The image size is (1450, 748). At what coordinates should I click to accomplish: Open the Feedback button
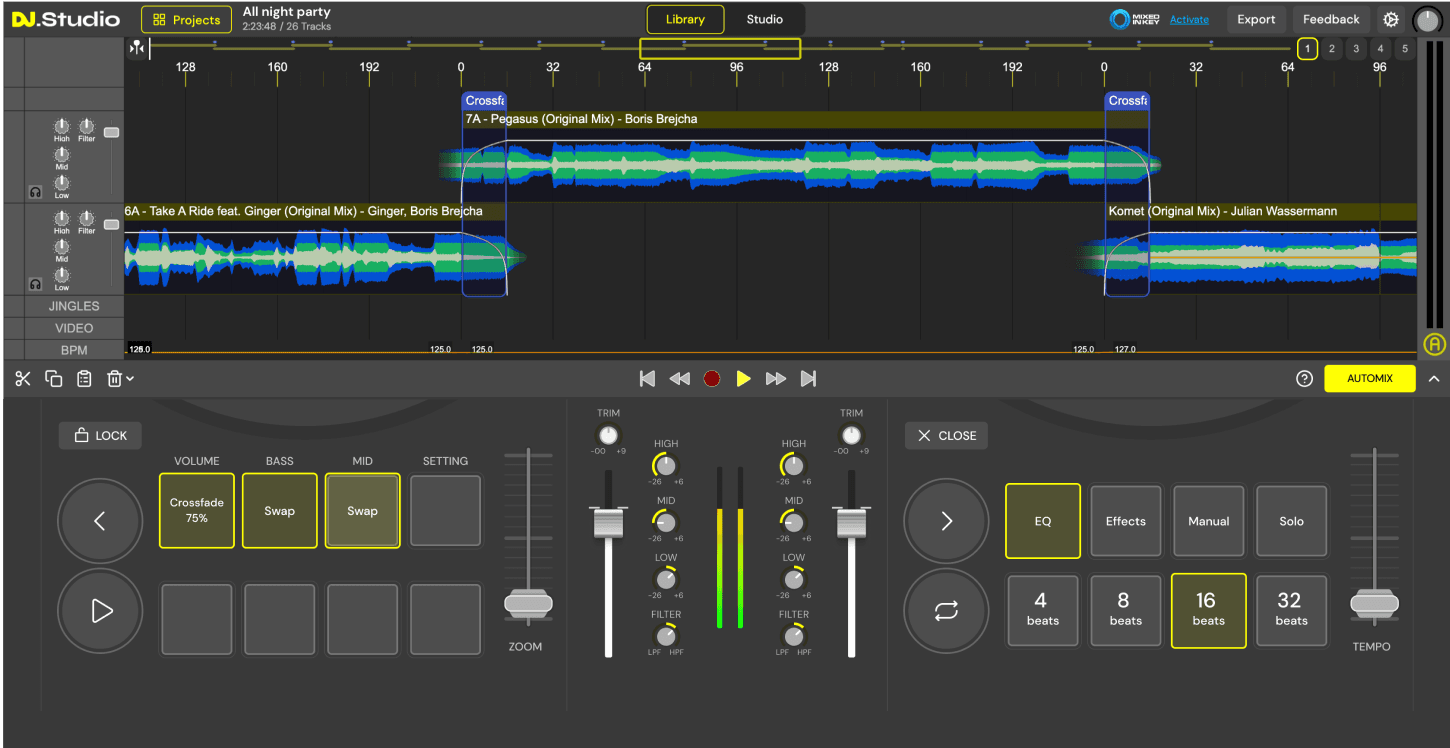(x=1331, y=19)
